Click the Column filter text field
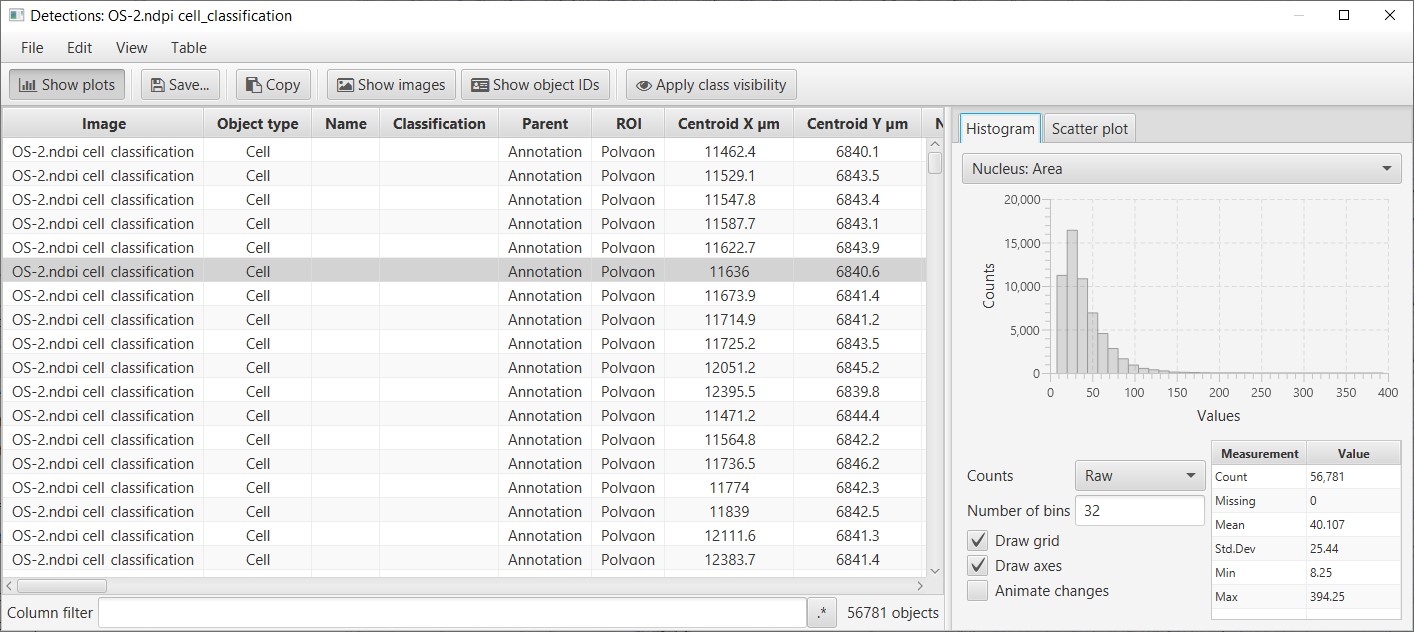This screenshot has width=1414, height=632. pyautogui.click(x=452, y=613)
